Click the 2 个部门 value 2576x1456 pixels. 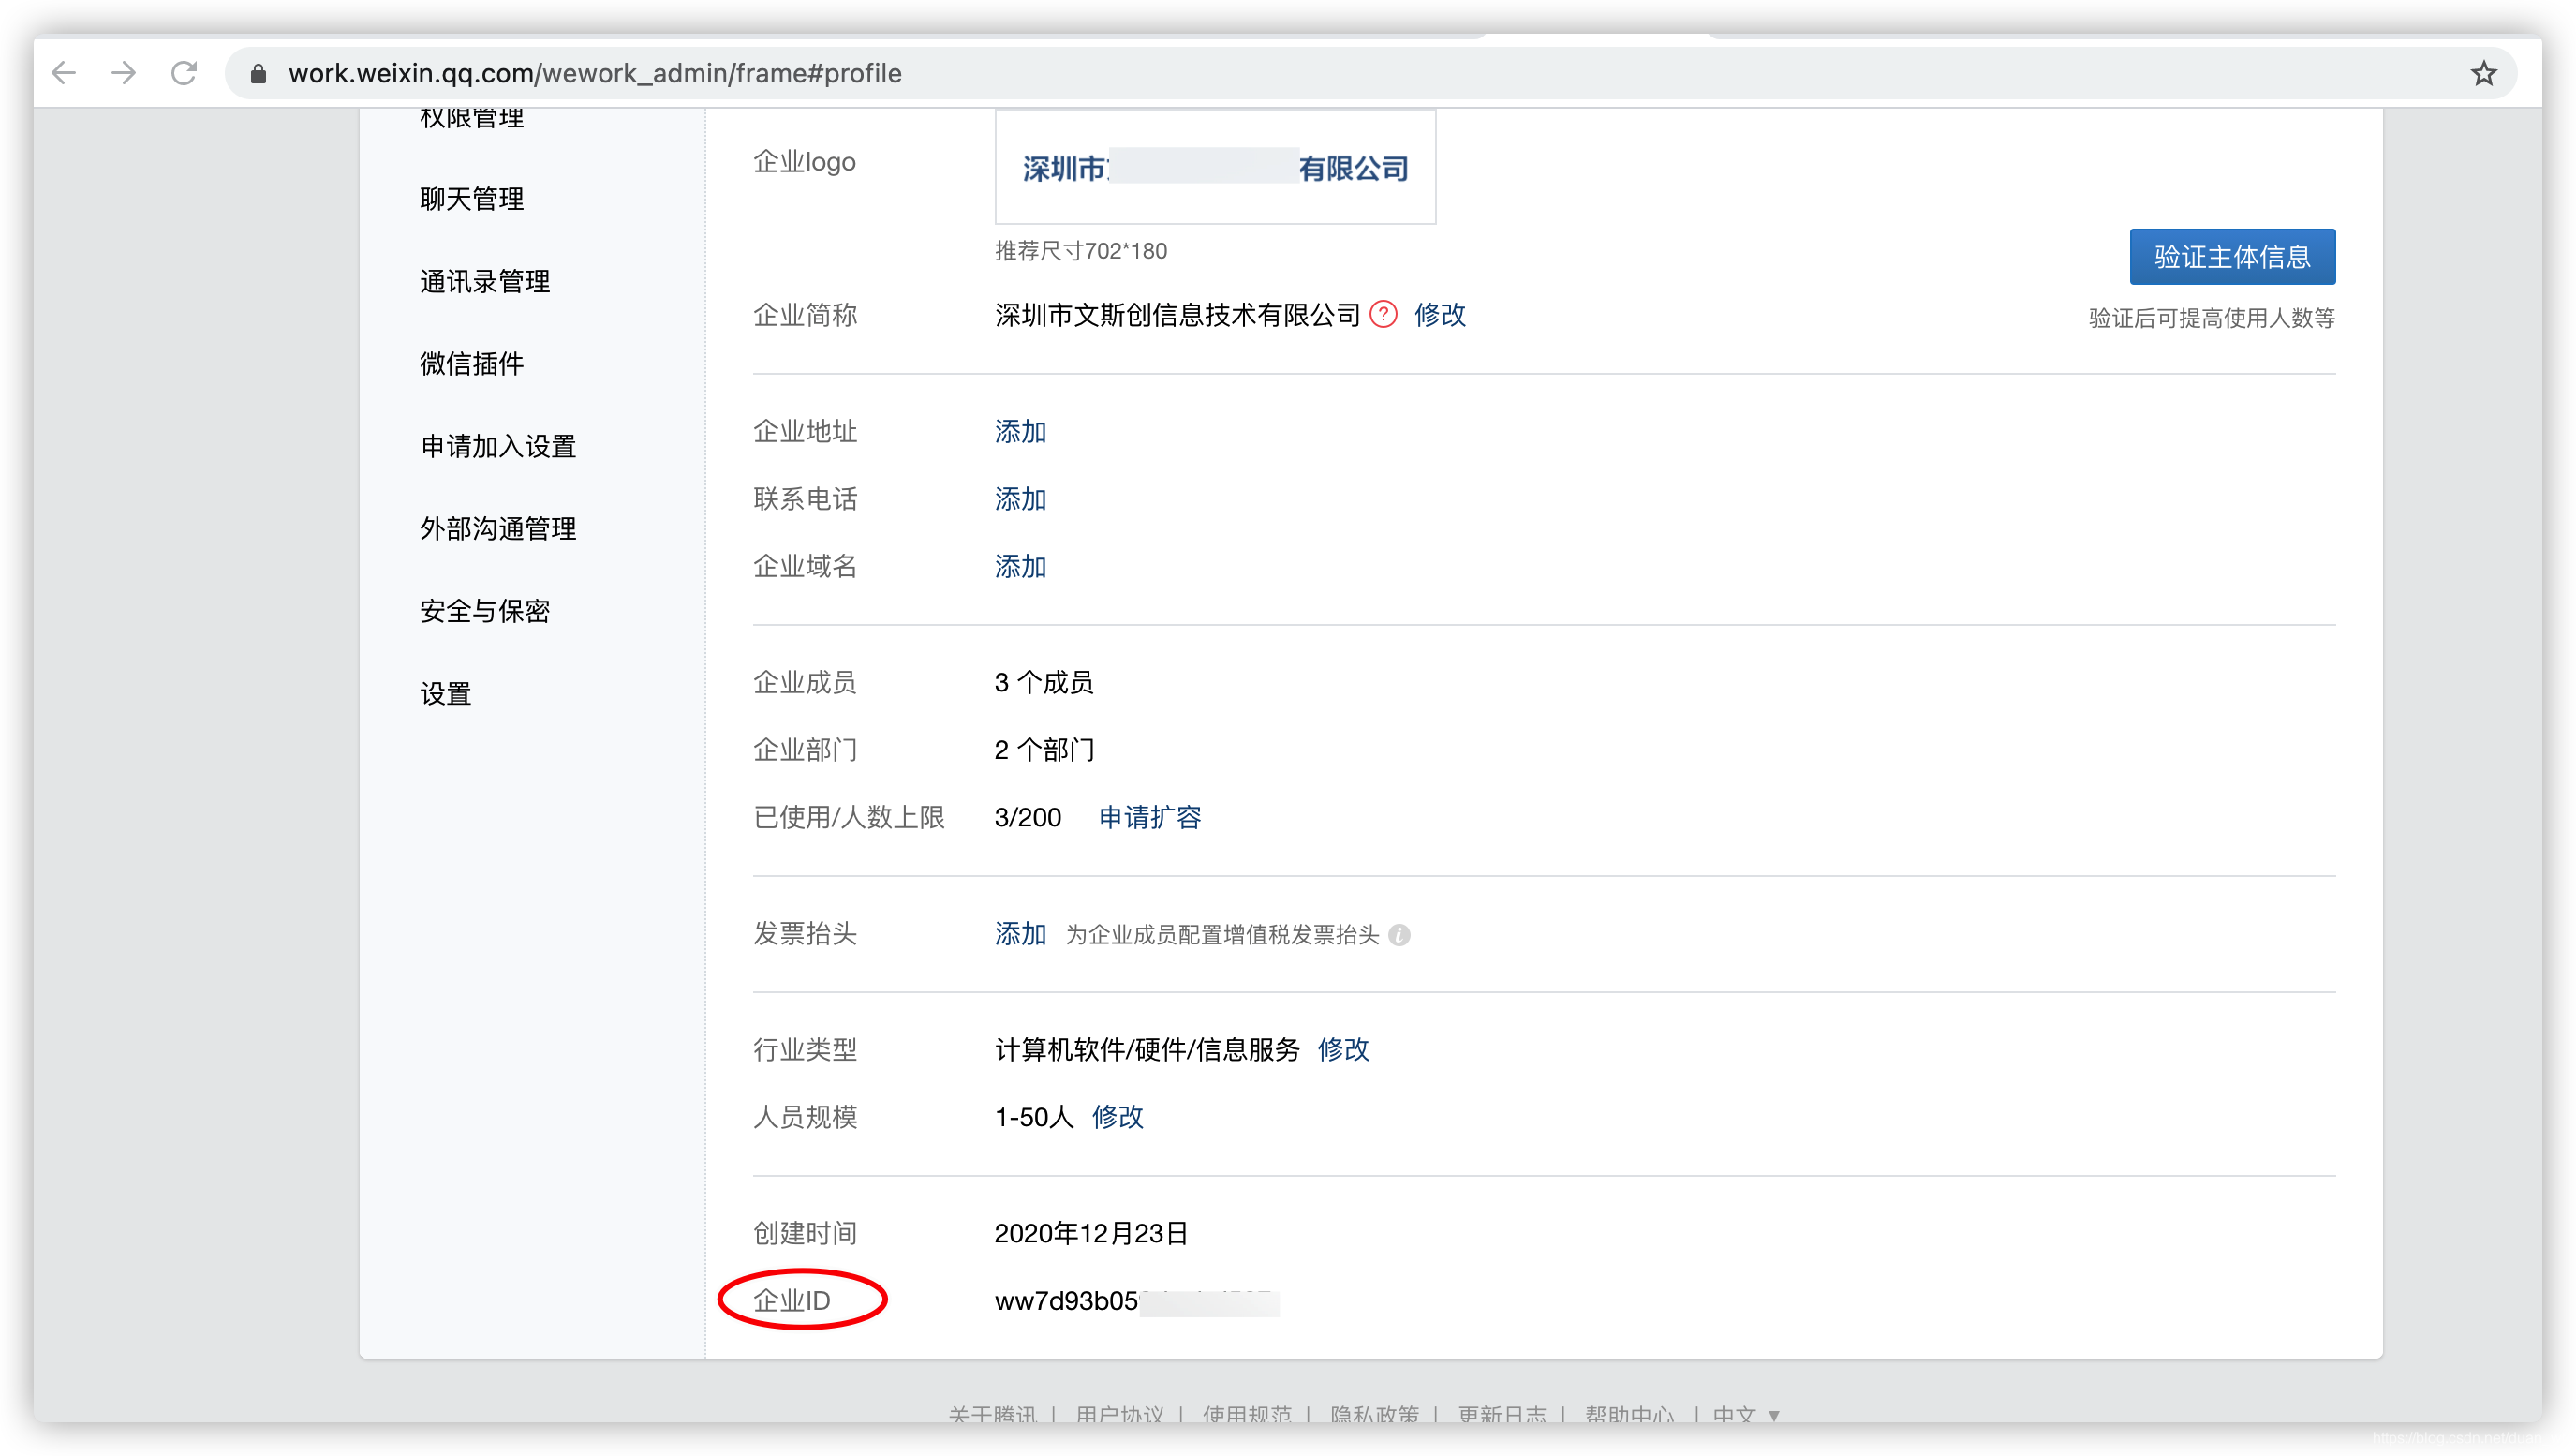pyautogui.click(x=1044, y=750)
